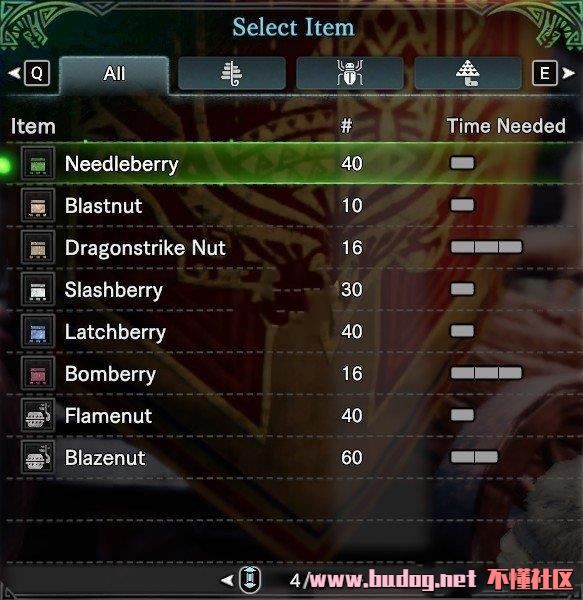This screenshot has width=583, height=600.
Task: Switch to the insects category beetle icon
Action: point(350,73)
